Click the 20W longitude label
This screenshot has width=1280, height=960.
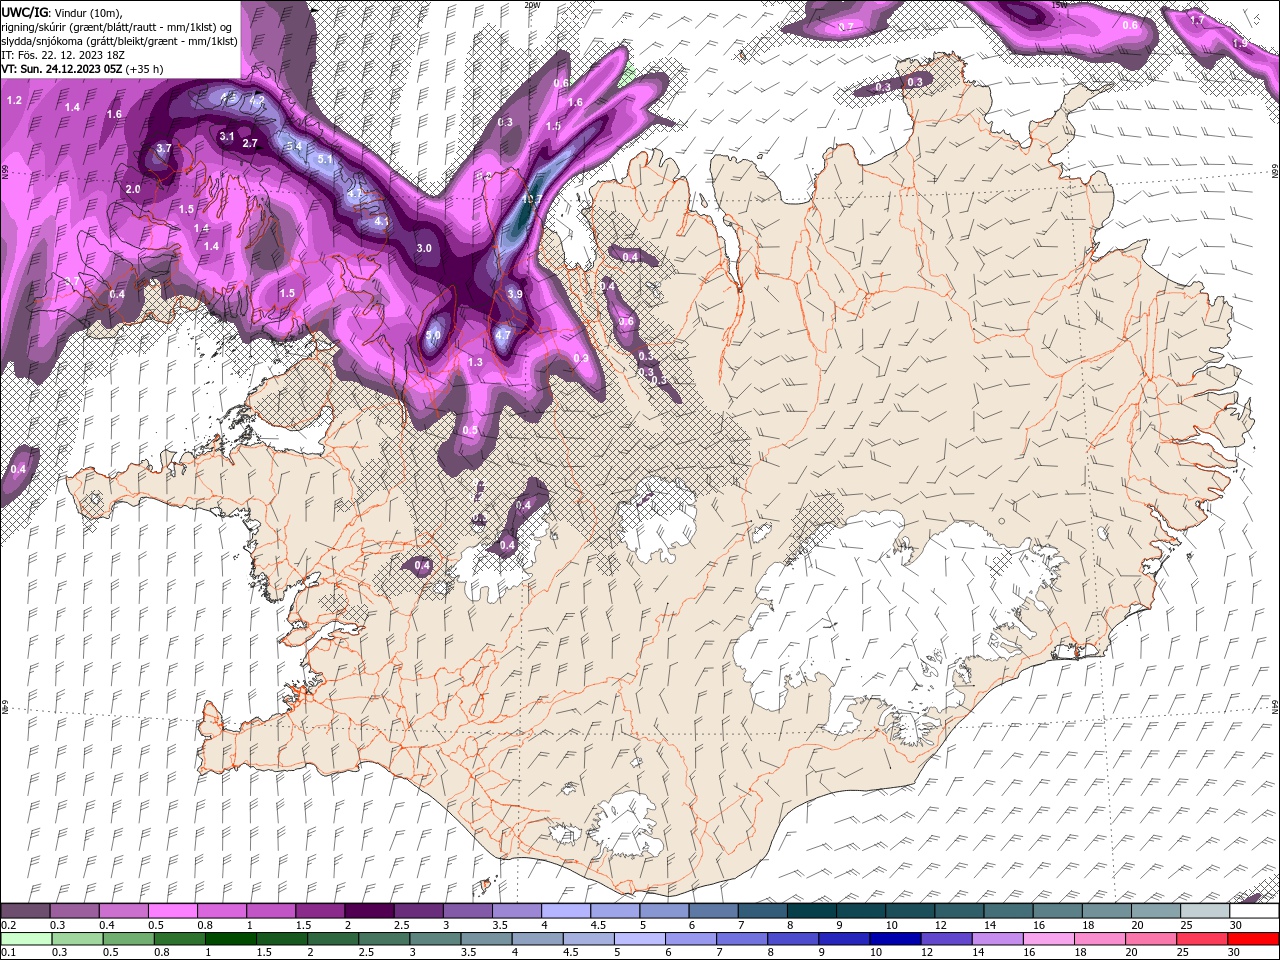pos(532,5)
